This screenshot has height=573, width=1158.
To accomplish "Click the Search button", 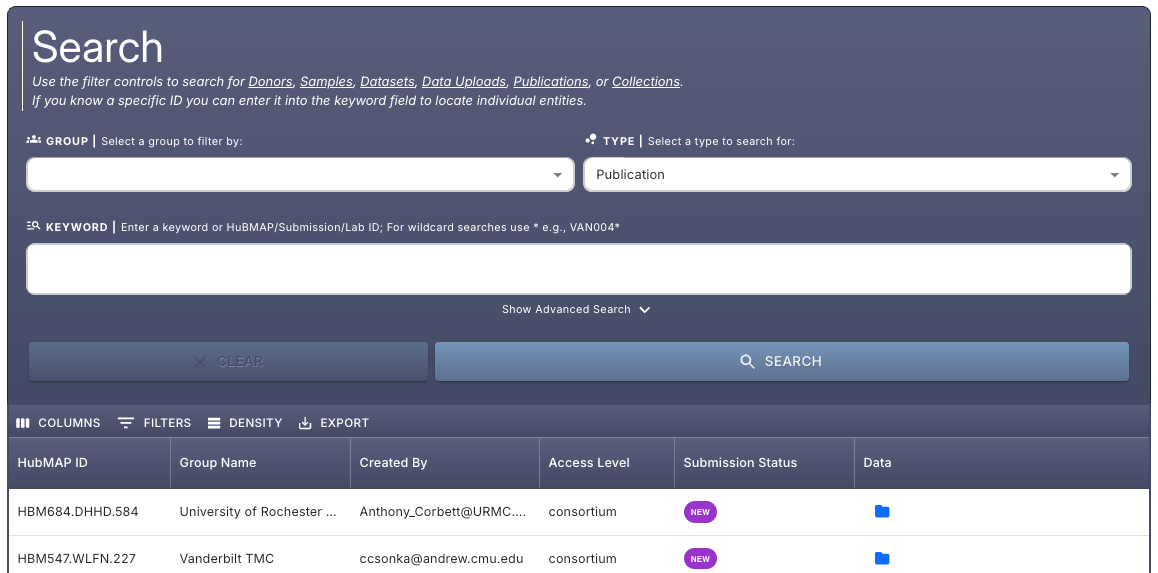I will [781, 362].
